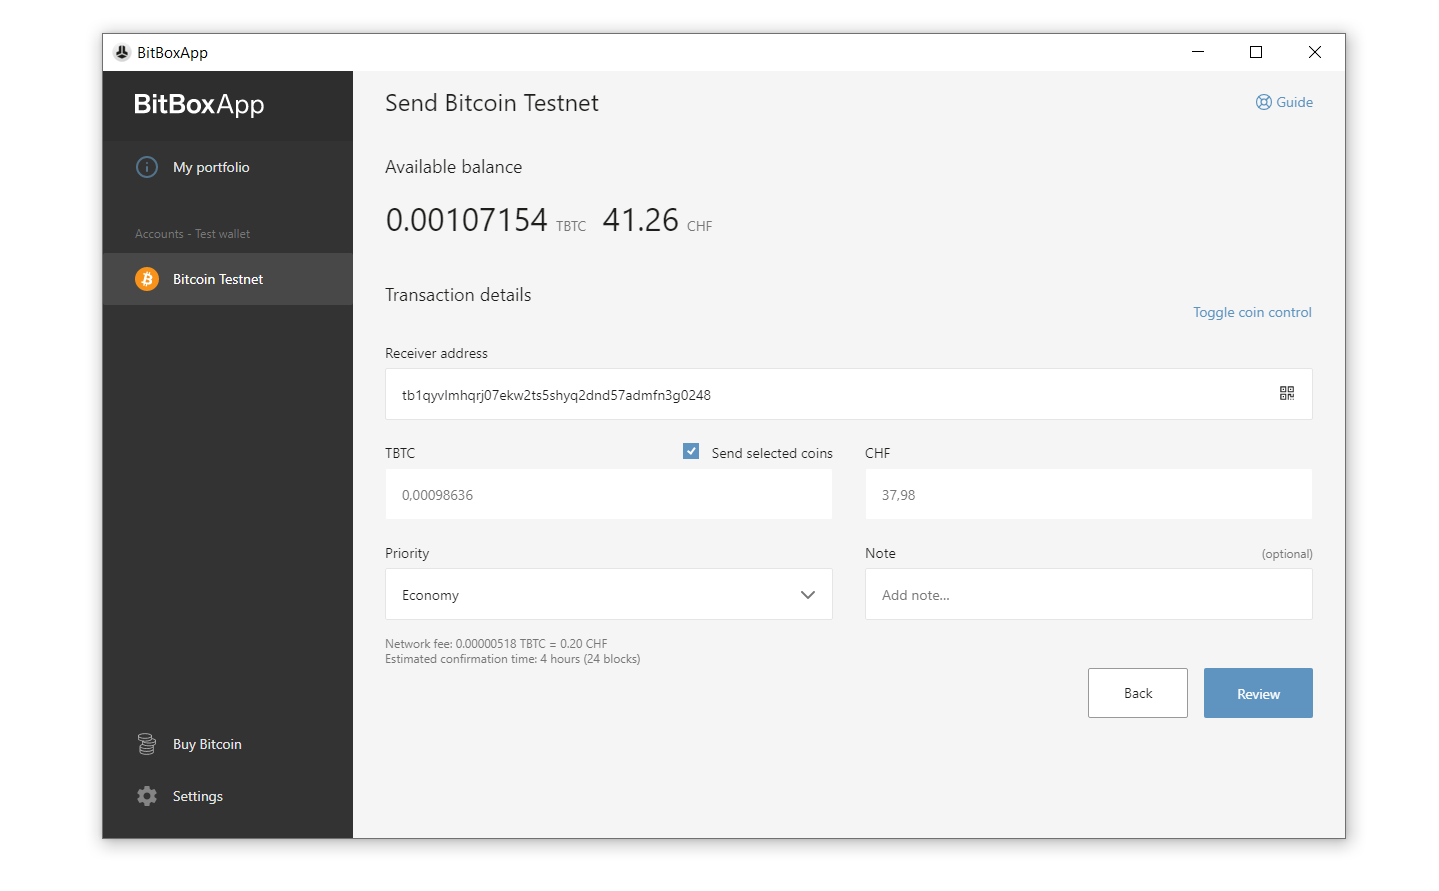Click the Transaction details heading
The height and width of the screenshot is (891, 1439).
(458, 295)
